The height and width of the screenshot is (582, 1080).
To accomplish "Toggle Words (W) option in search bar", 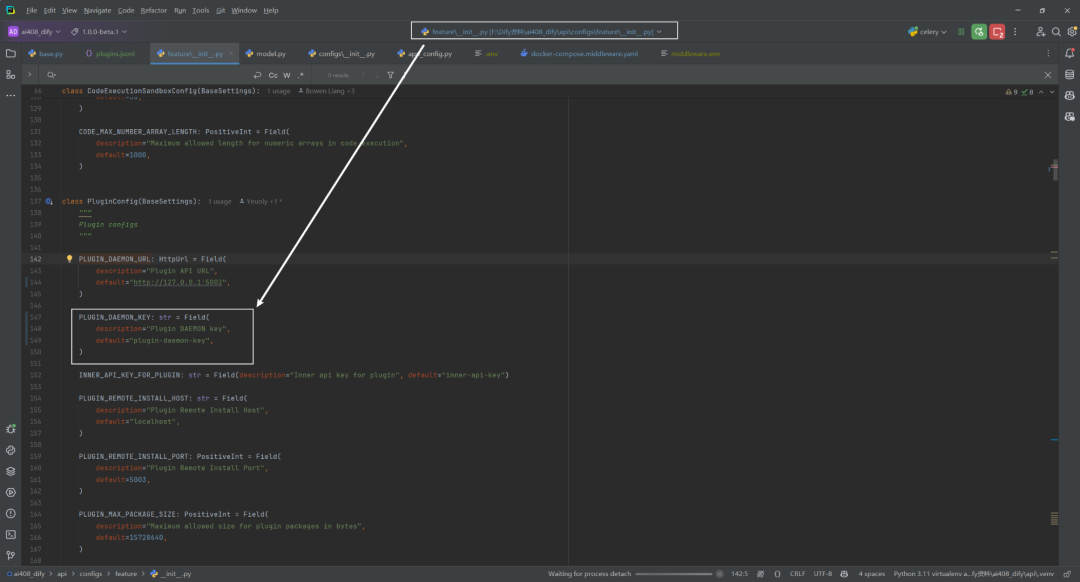I will [287, 75].
